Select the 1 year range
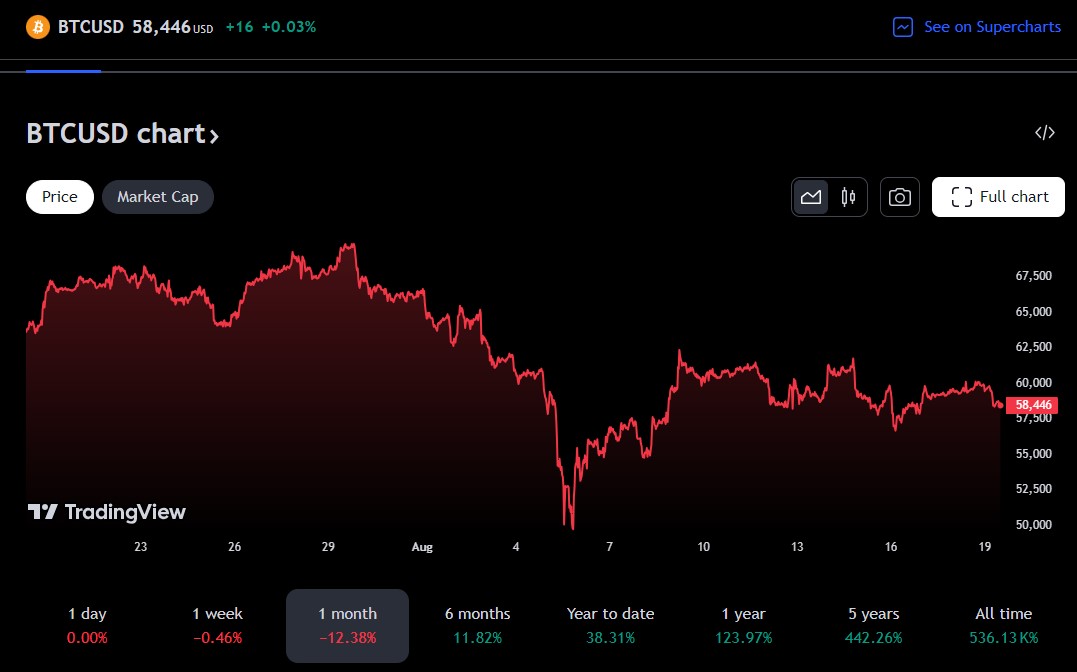The width and height of the screenshot is (1077, 672). [x=743, y=625]
